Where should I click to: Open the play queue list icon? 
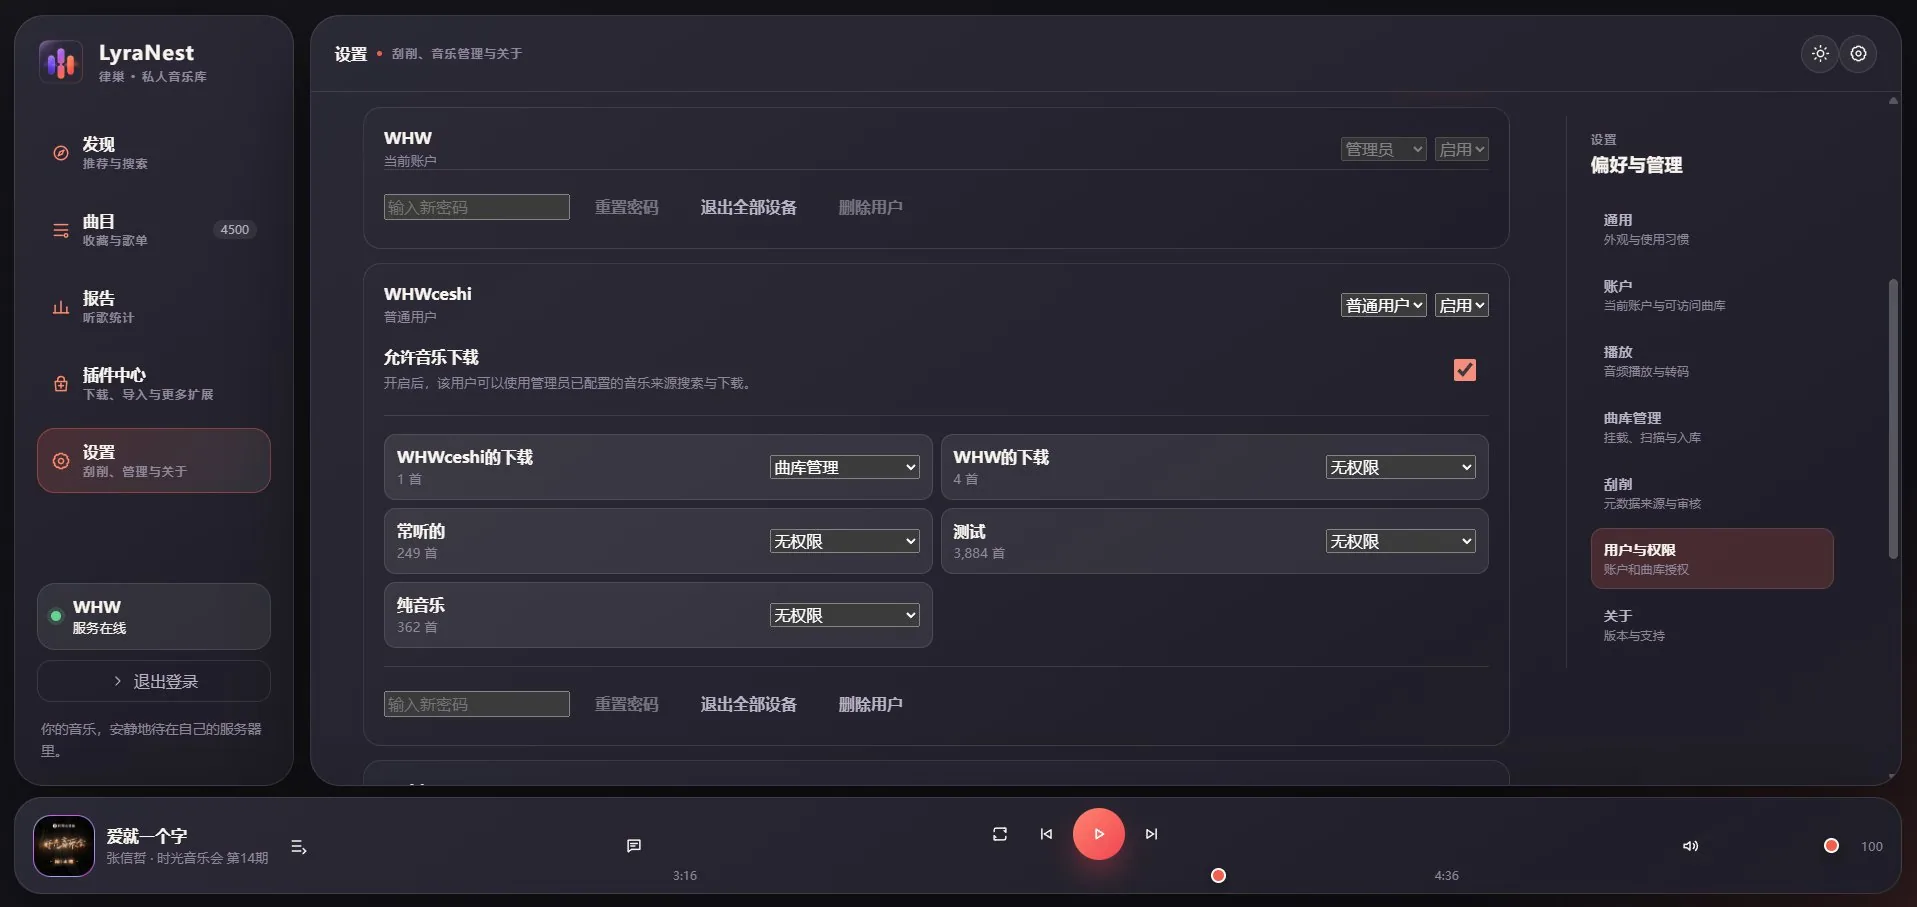pyautogui.click(x=298, y=847)
